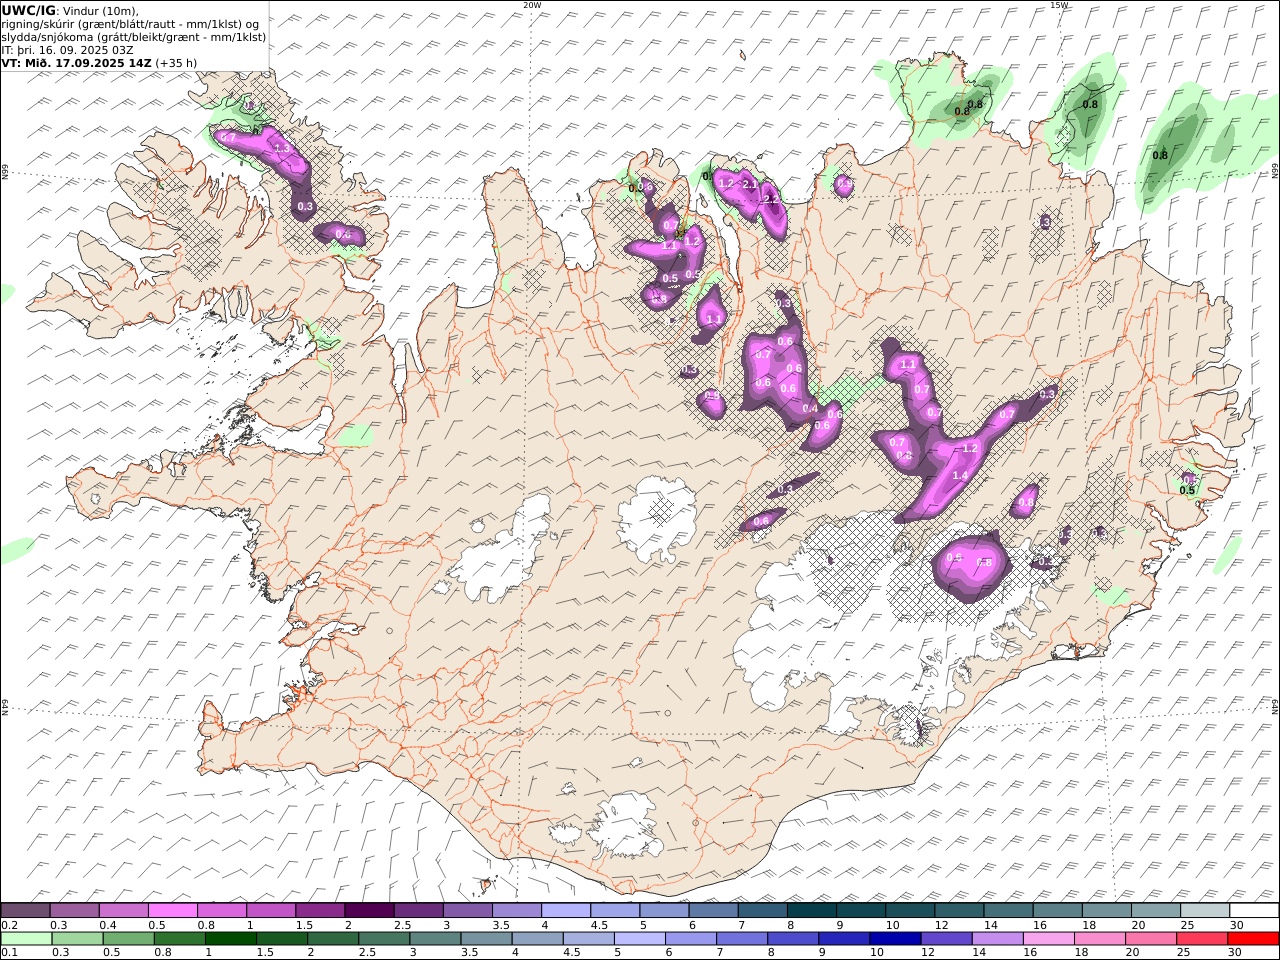This screenshot has width=1280, height=960.
Task: Select the light green 0.3 swatch in the lower legend row
Action: point(77,939)
